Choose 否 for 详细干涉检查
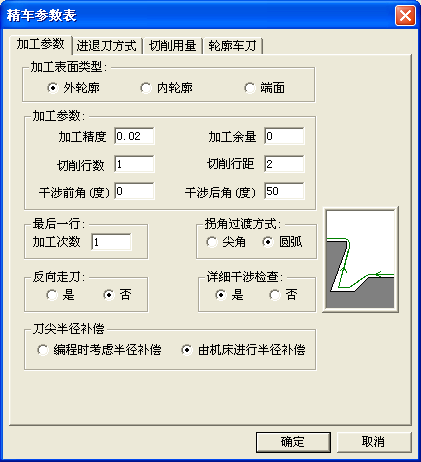Image resolution: width=421 pixels, height=462 pixels. coord(283,295)
